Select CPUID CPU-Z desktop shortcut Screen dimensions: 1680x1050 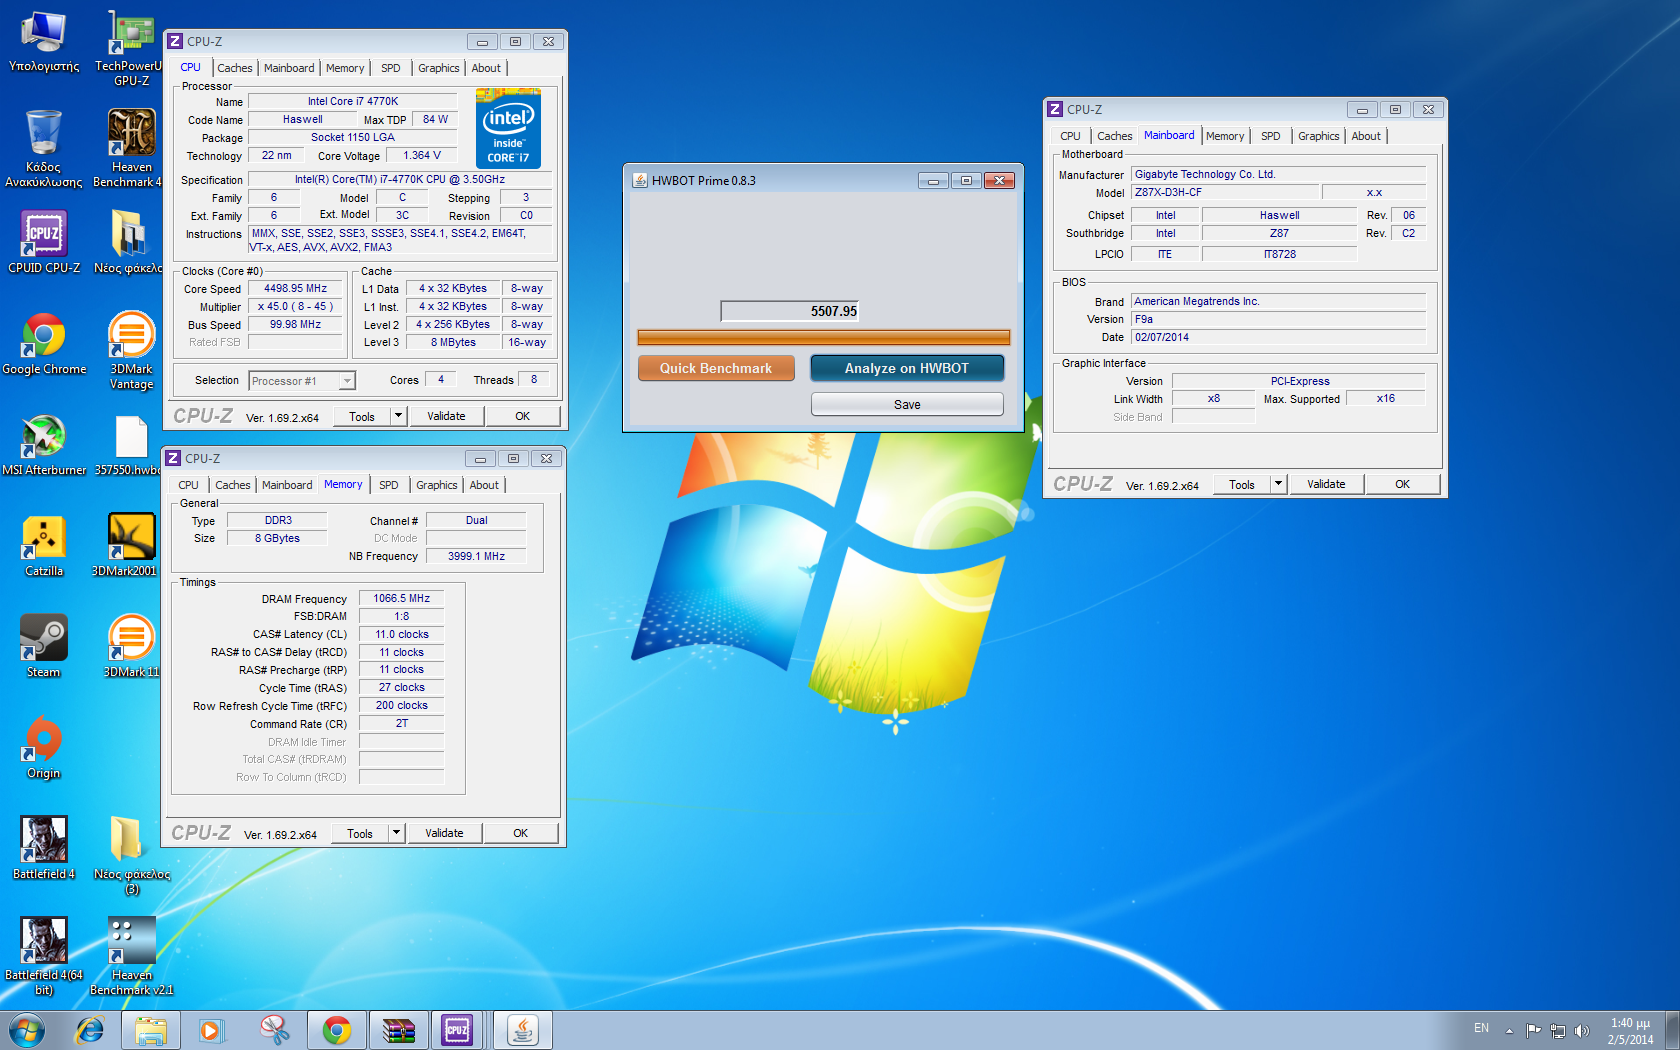pos(44,242)
